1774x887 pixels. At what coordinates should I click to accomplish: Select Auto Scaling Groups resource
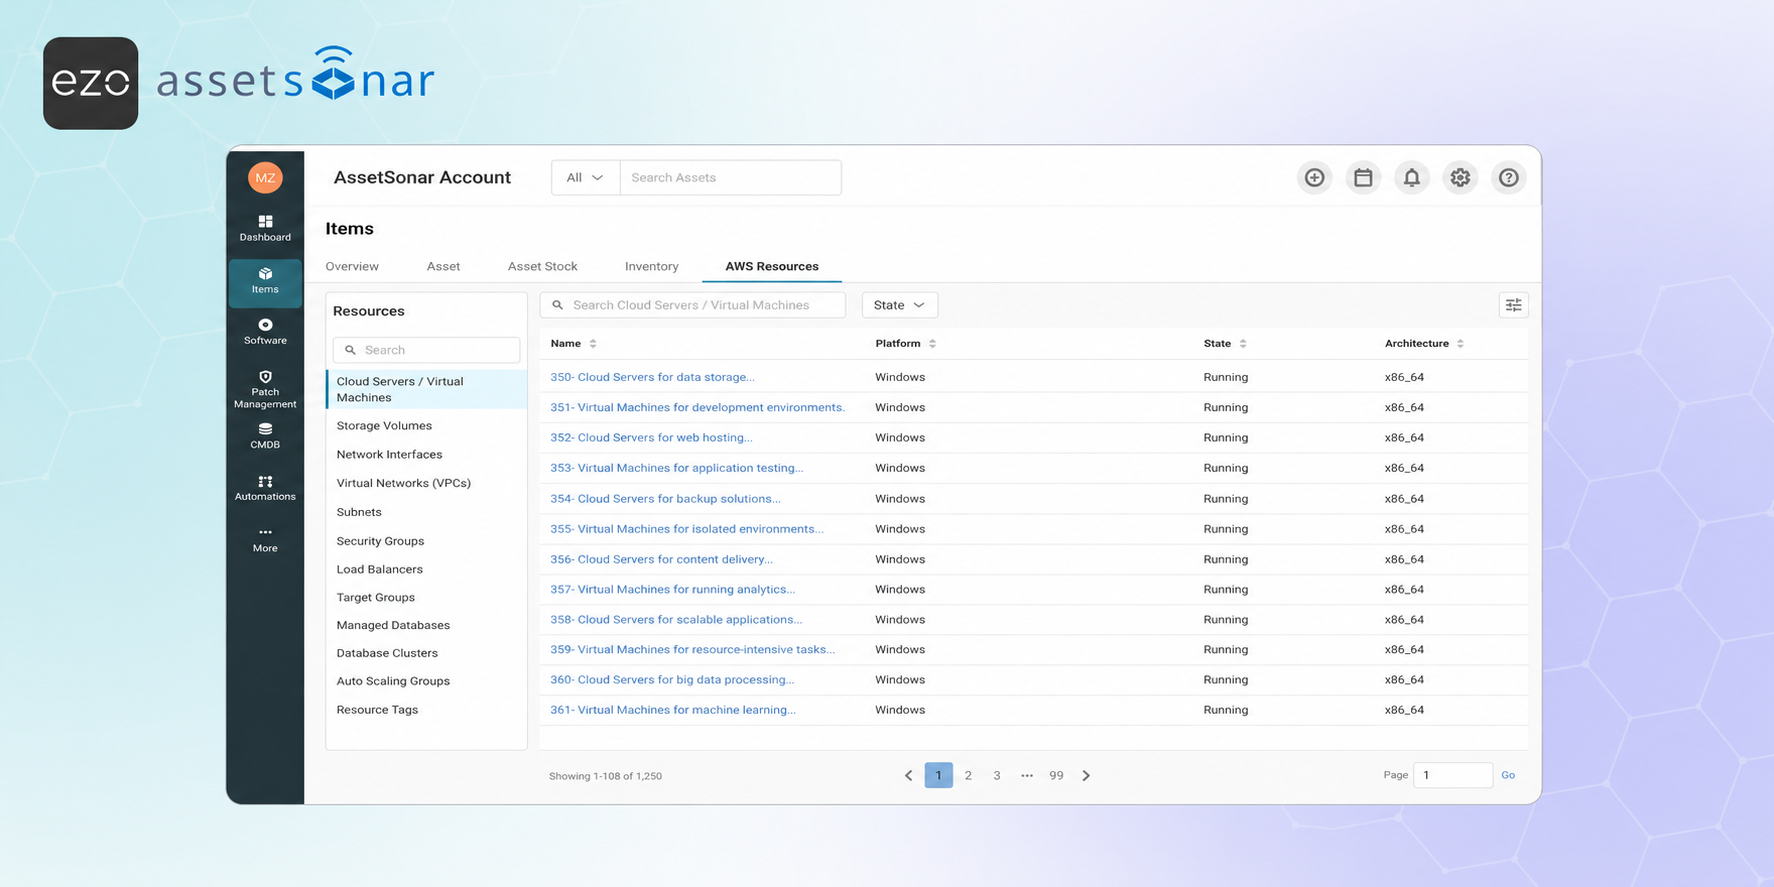click(x=393, y=681)
